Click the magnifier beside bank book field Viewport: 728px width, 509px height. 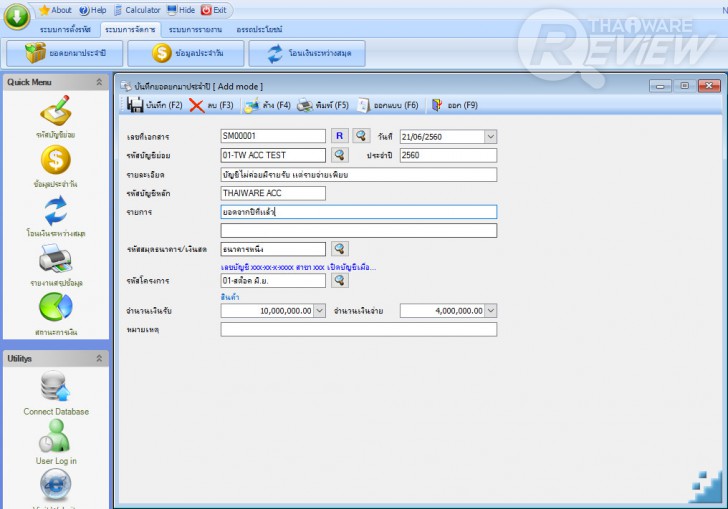[x=339, y=249]
